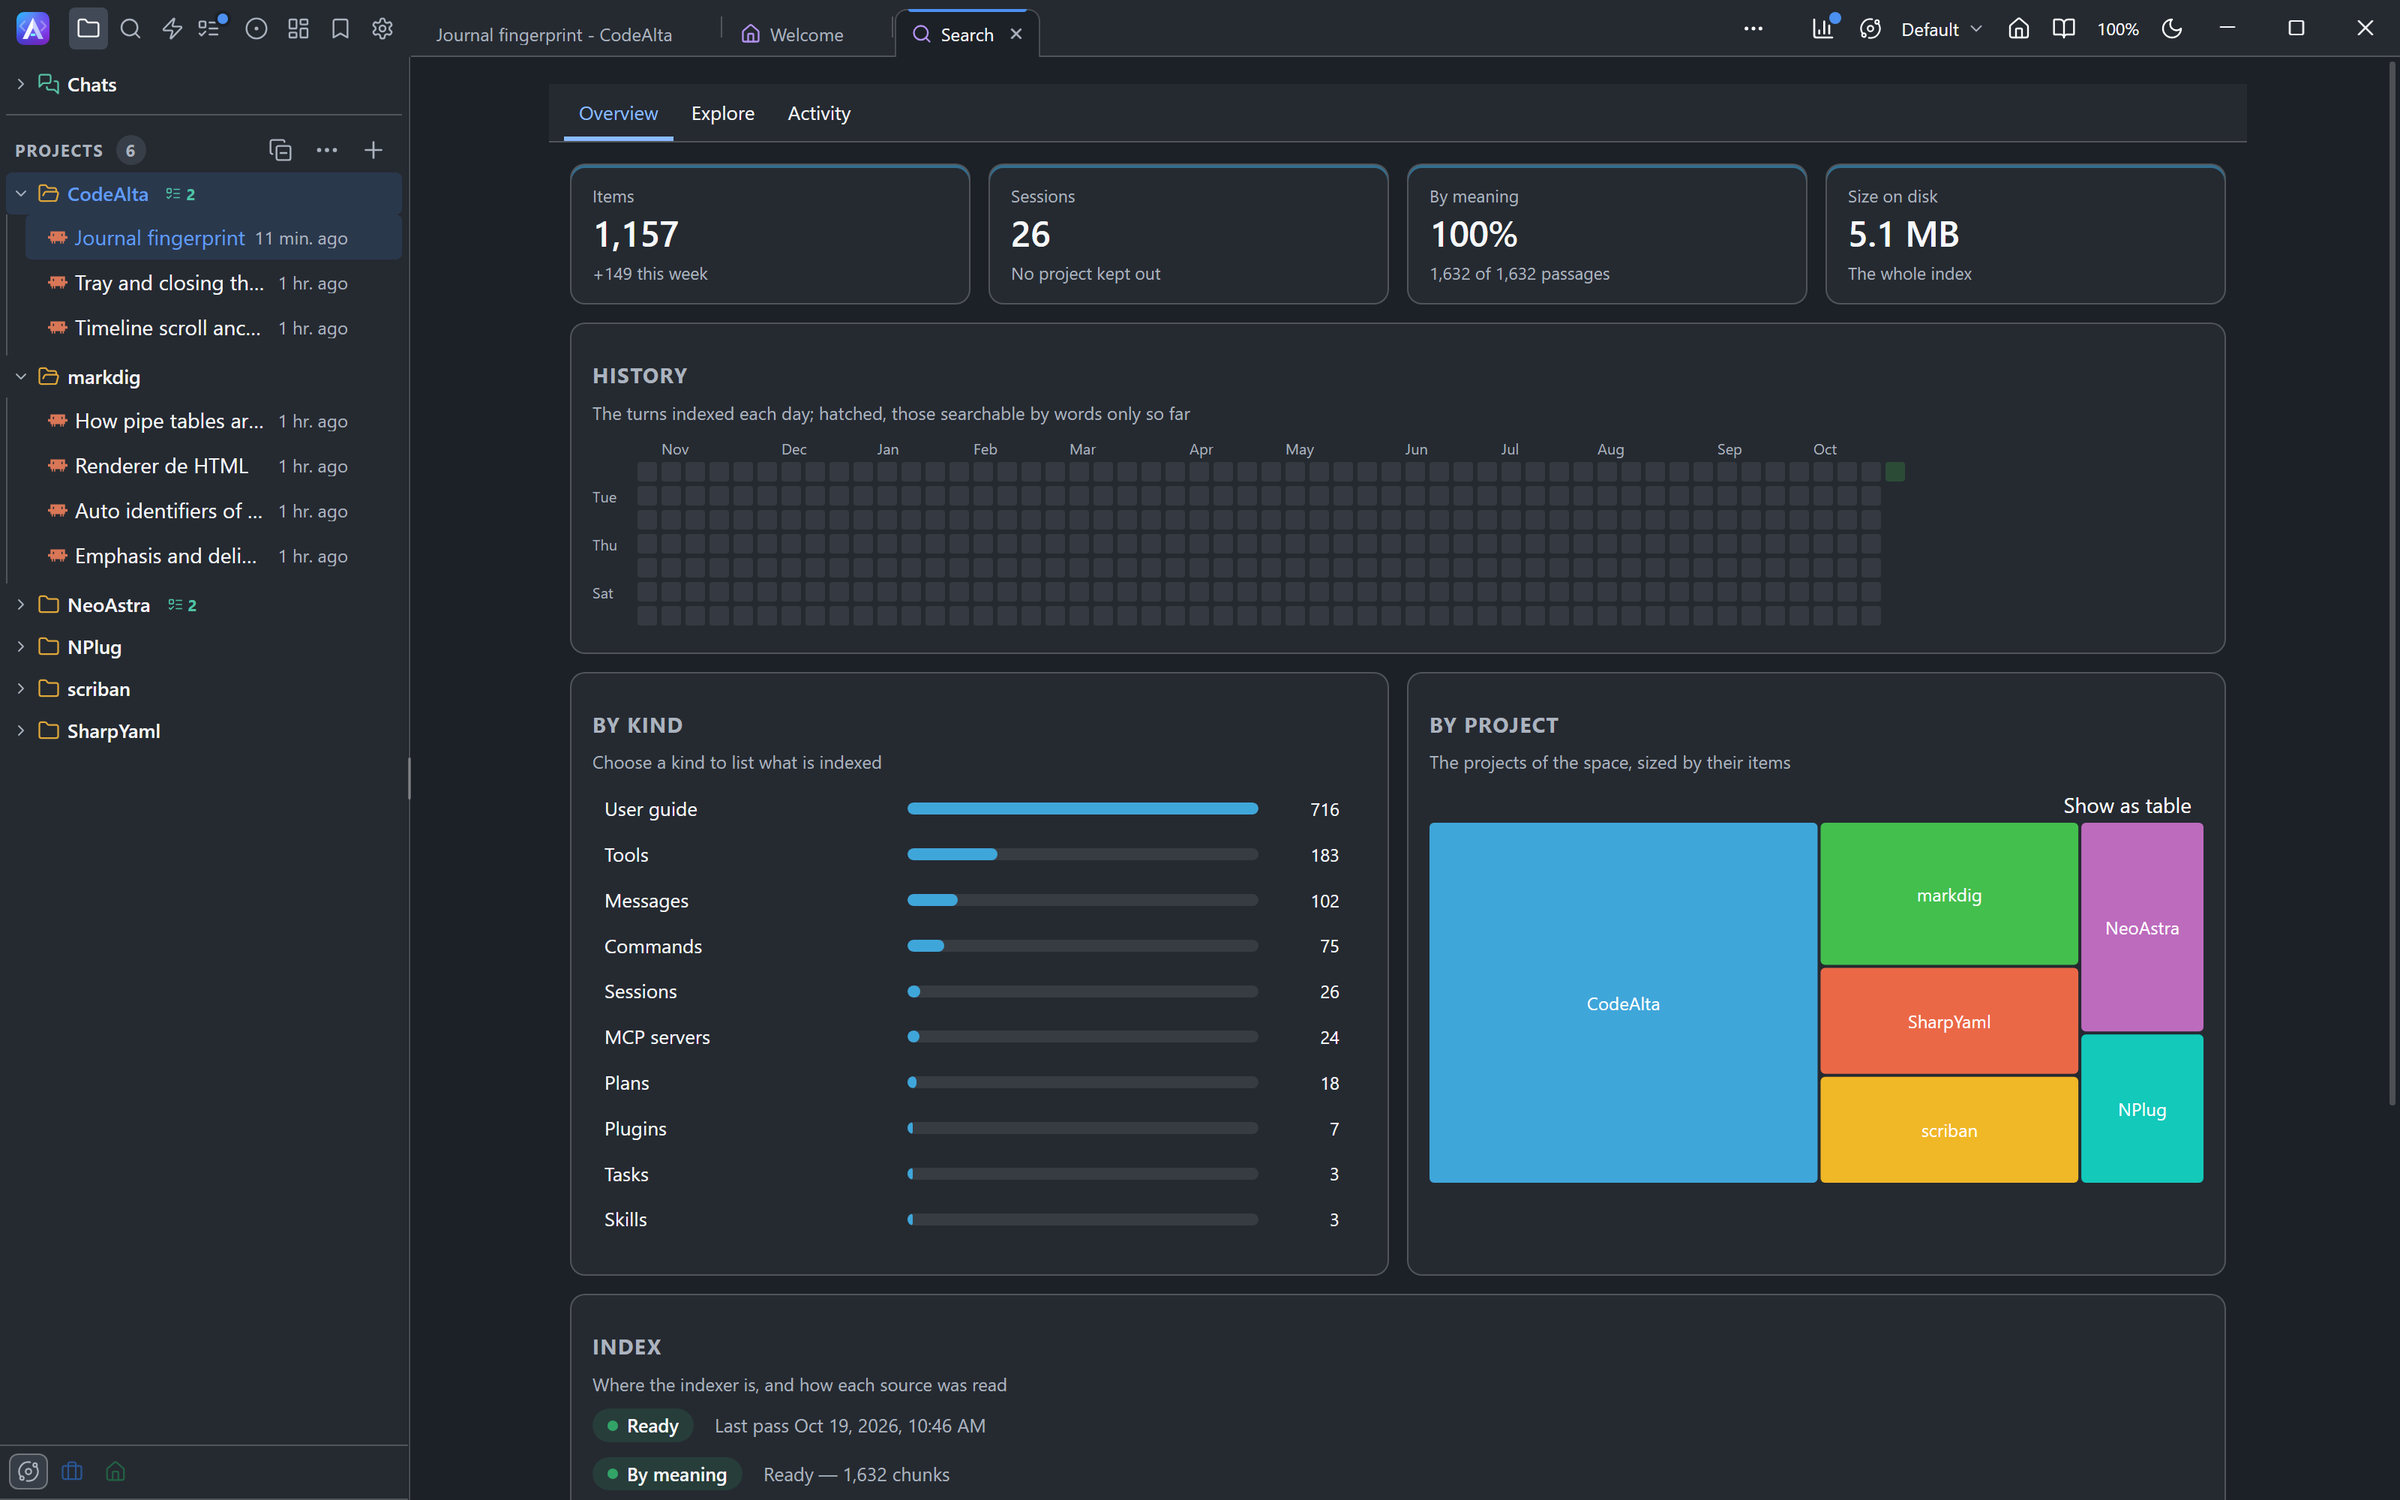
Task: Click the bar chart usage icon
Action: point(1824,28)
